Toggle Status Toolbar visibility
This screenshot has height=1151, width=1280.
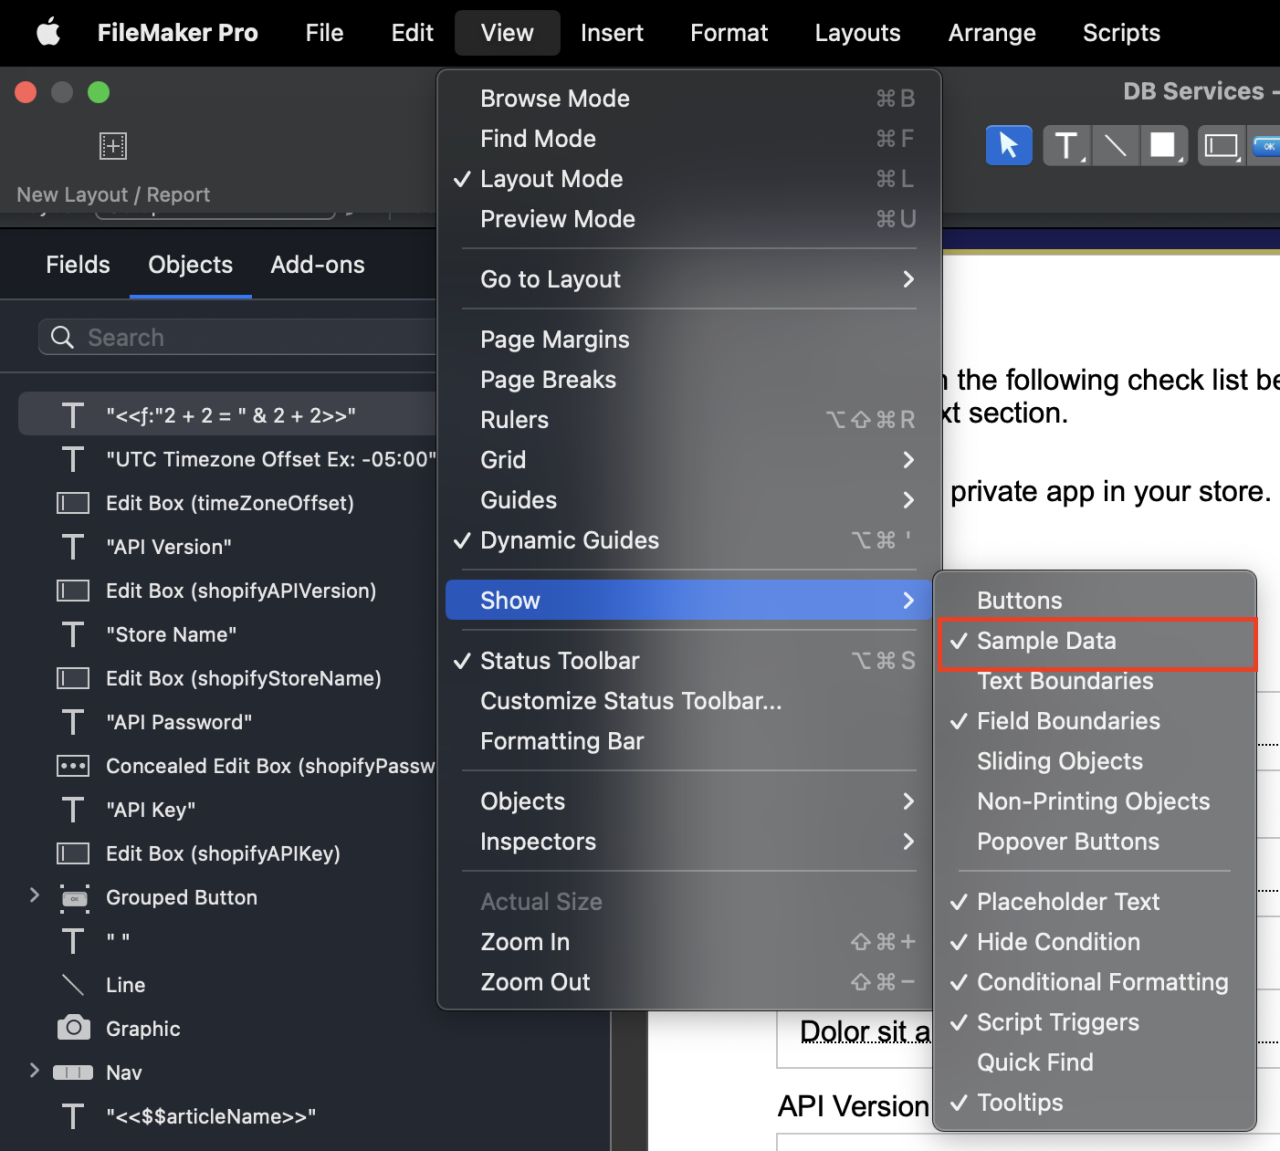tap(689, 661)
